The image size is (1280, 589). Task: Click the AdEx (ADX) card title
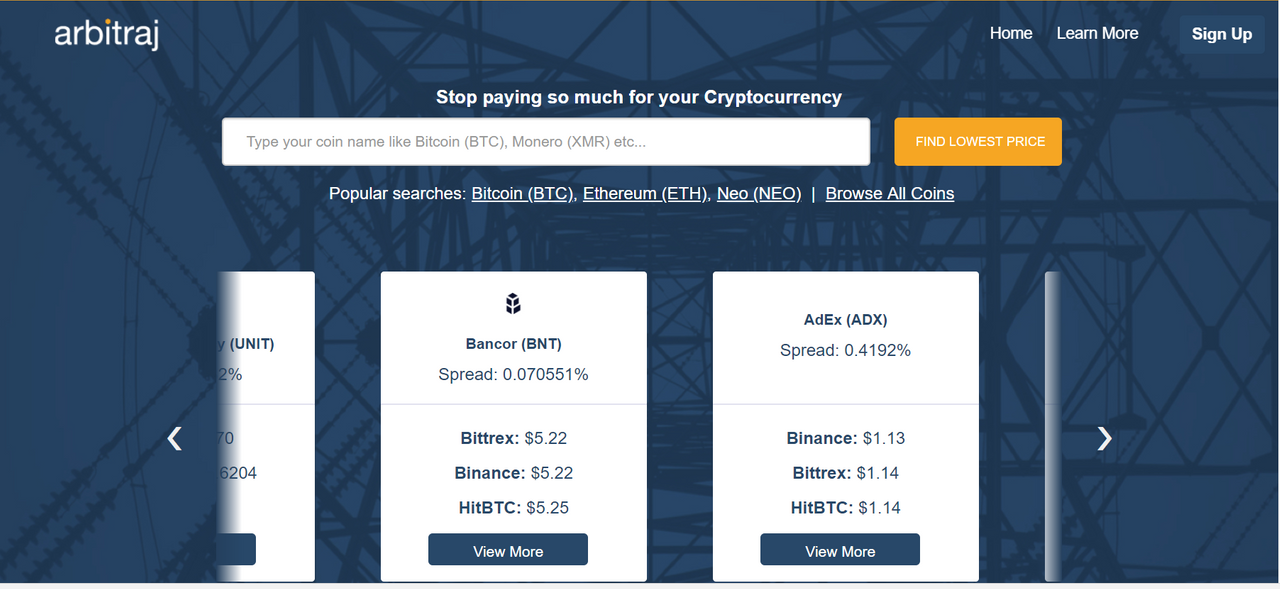(x=846, y=320)
